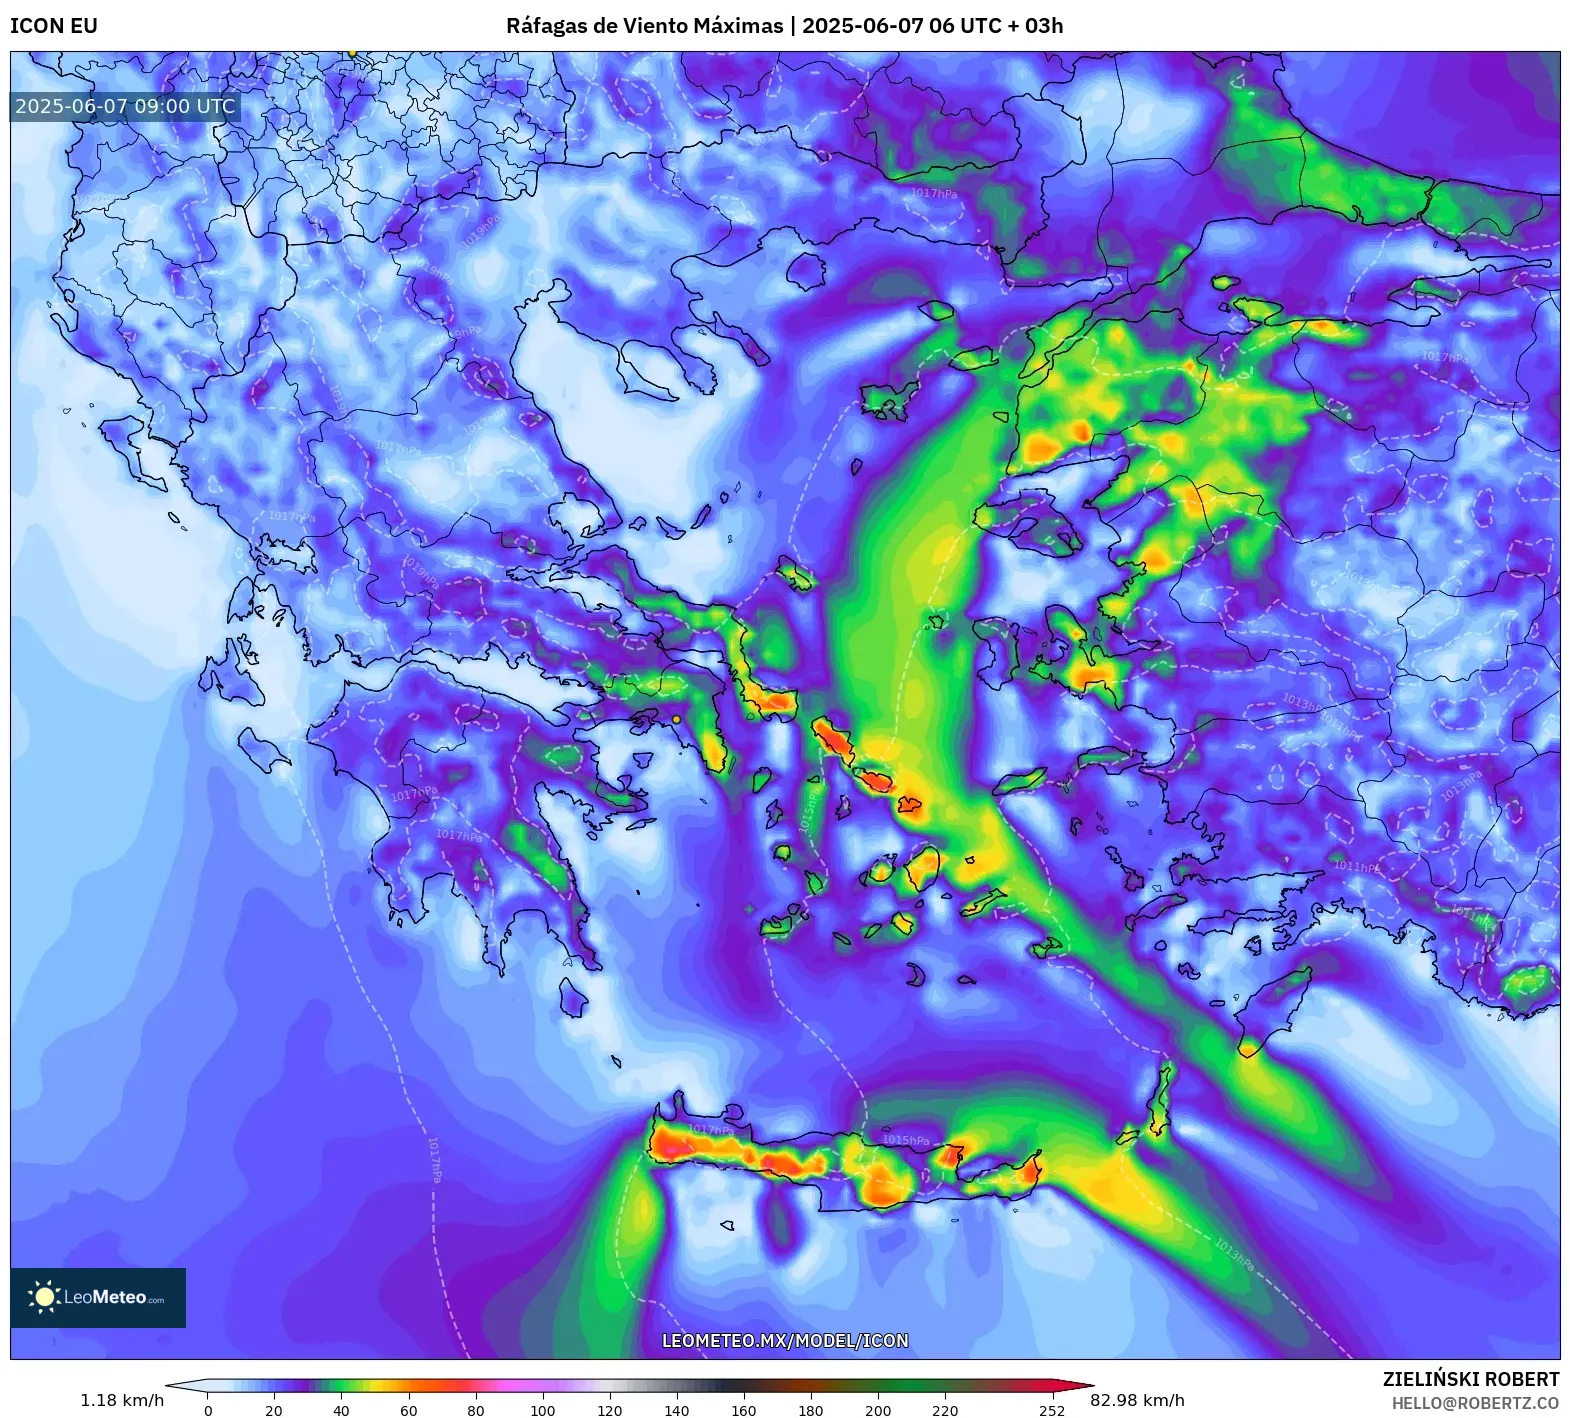Click the 82.98 km/h maximum value label
Viewport: 1570px width, 1418px height.
pos(1137,1399)
